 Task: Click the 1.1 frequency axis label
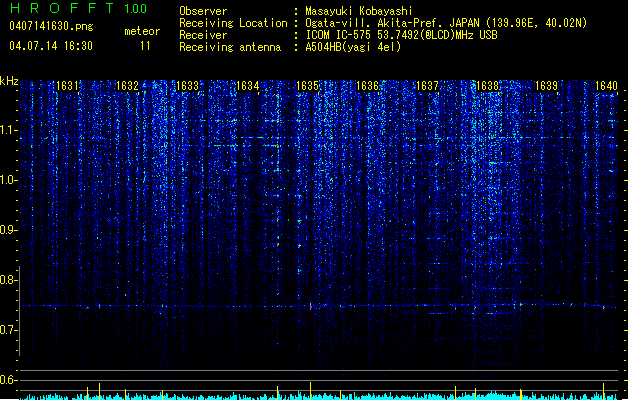(x=8, y=130)
